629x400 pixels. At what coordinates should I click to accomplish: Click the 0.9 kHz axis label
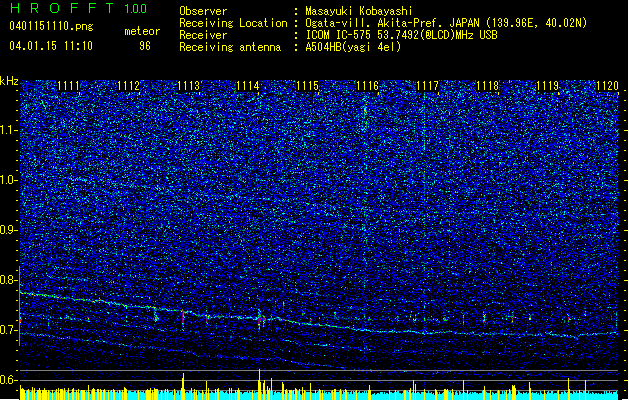[9, 230]
